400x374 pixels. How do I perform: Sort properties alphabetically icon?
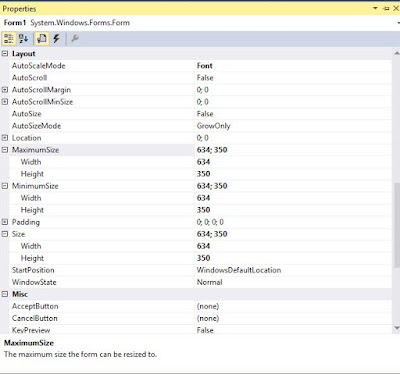pos(23,39)
